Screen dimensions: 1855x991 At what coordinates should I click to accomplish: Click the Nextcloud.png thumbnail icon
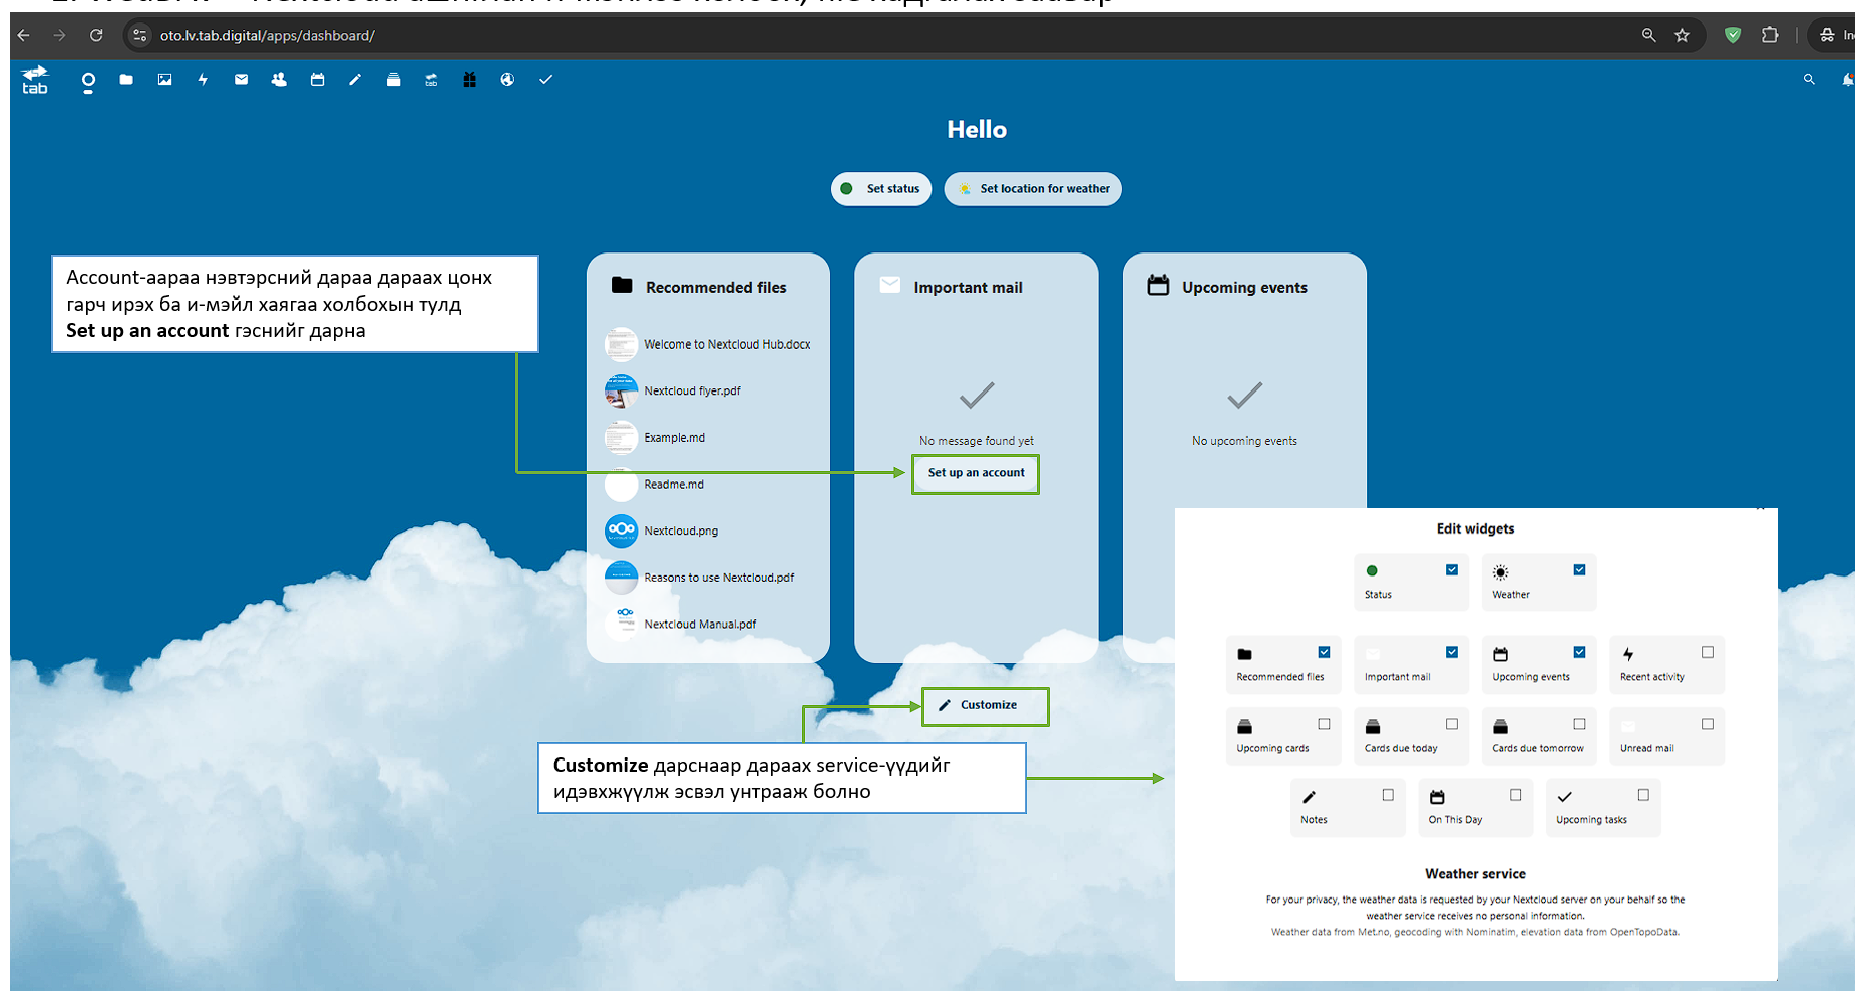point(621,531)
